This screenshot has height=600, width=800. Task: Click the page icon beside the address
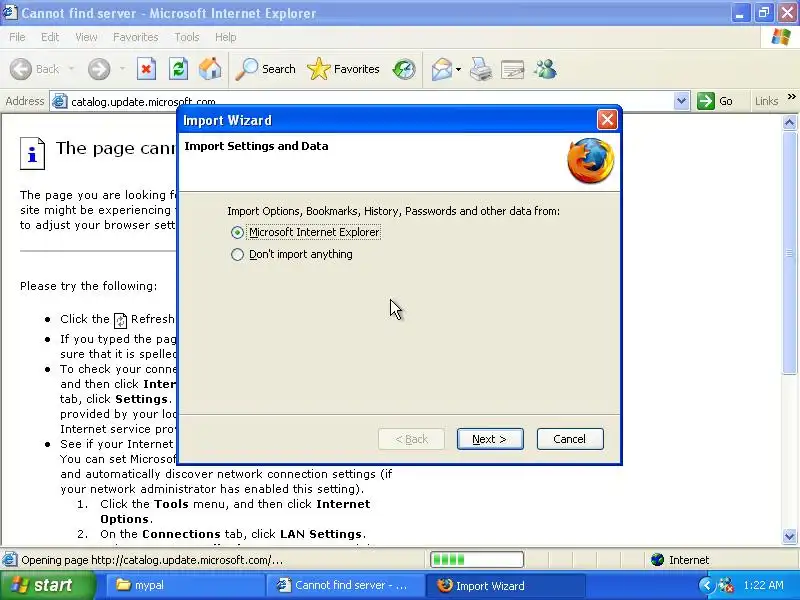click(60, 101)
